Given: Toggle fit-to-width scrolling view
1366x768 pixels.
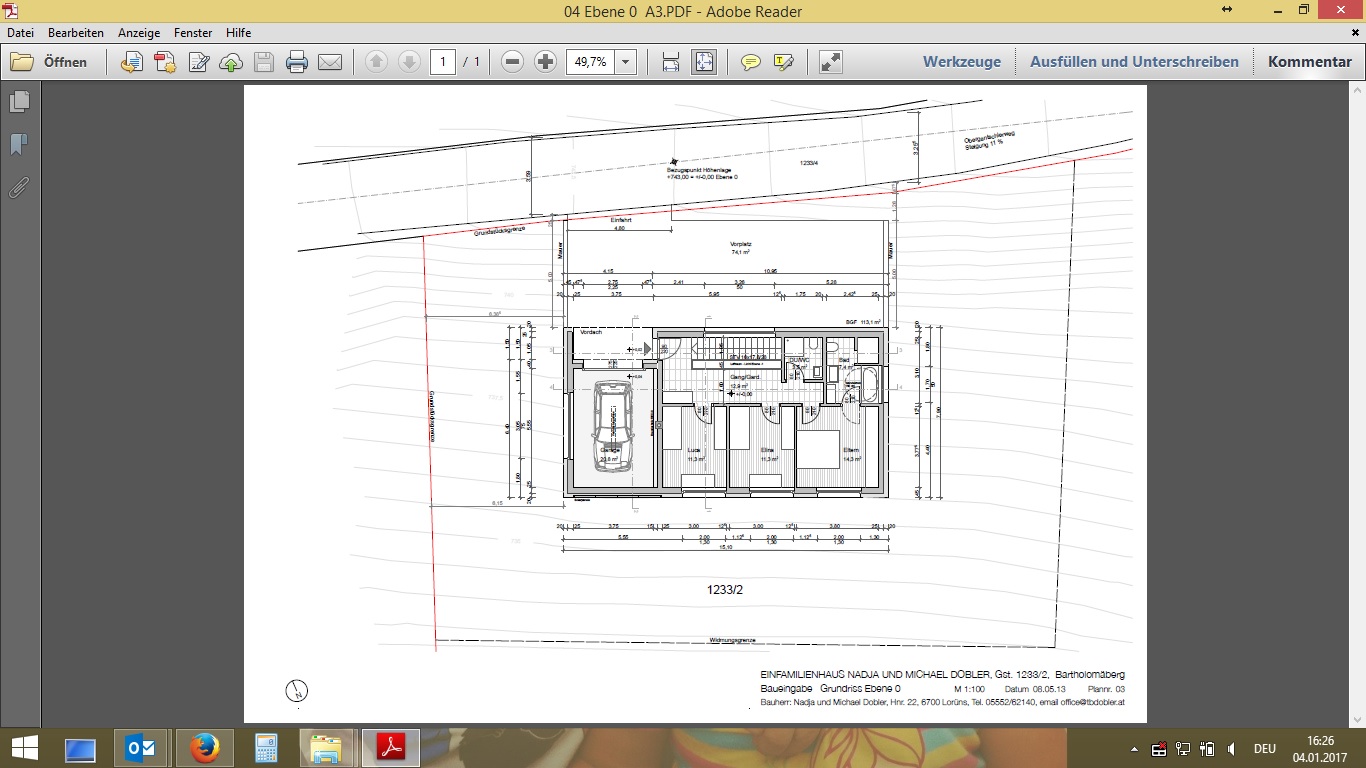Looking at the screenshot, I should click(671, 62).
